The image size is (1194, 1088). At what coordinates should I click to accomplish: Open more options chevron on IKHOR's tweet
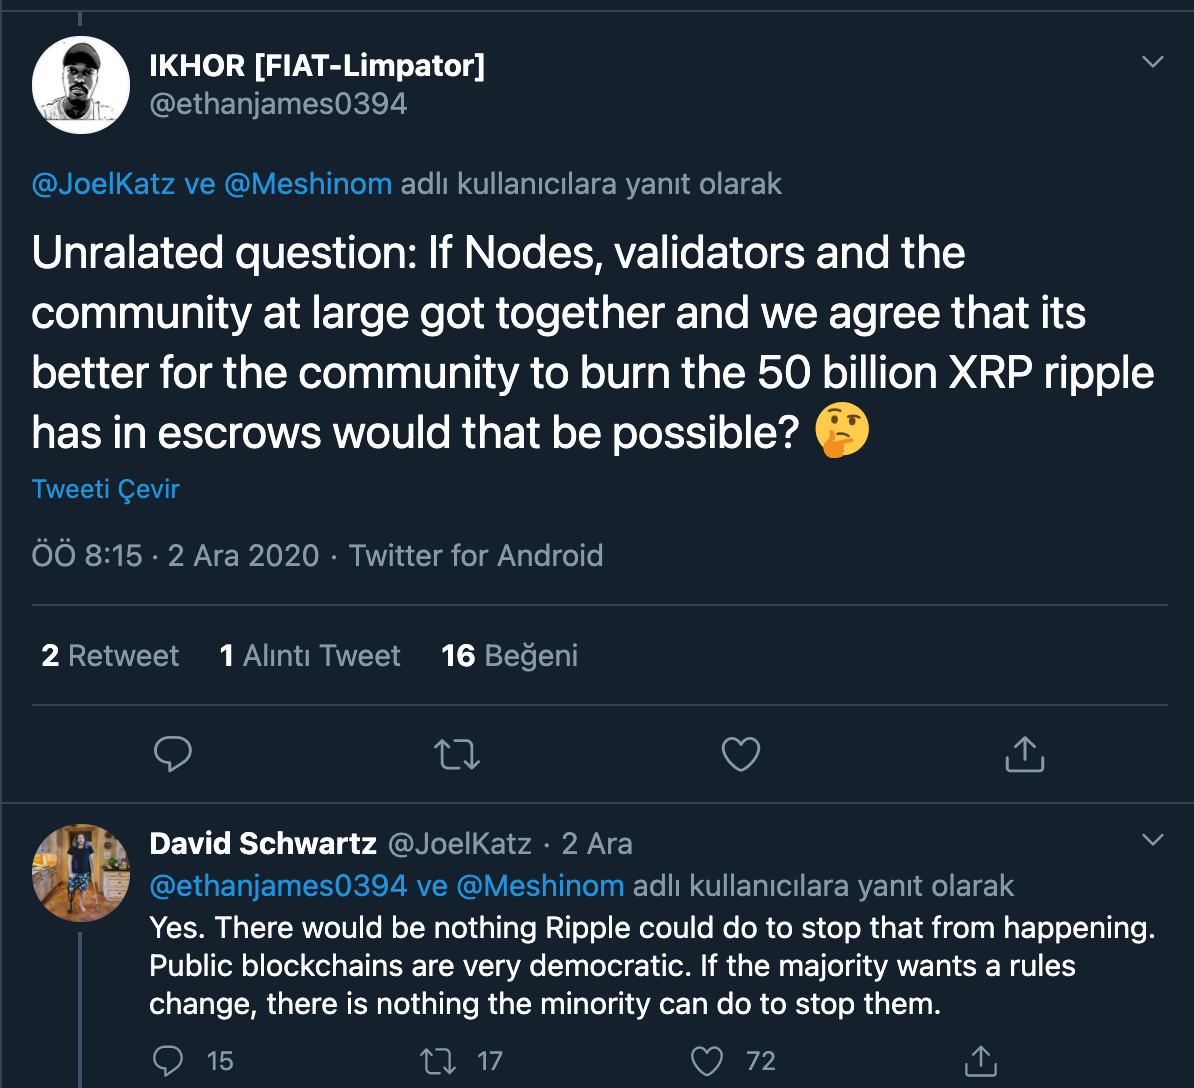click(1152, 62)
